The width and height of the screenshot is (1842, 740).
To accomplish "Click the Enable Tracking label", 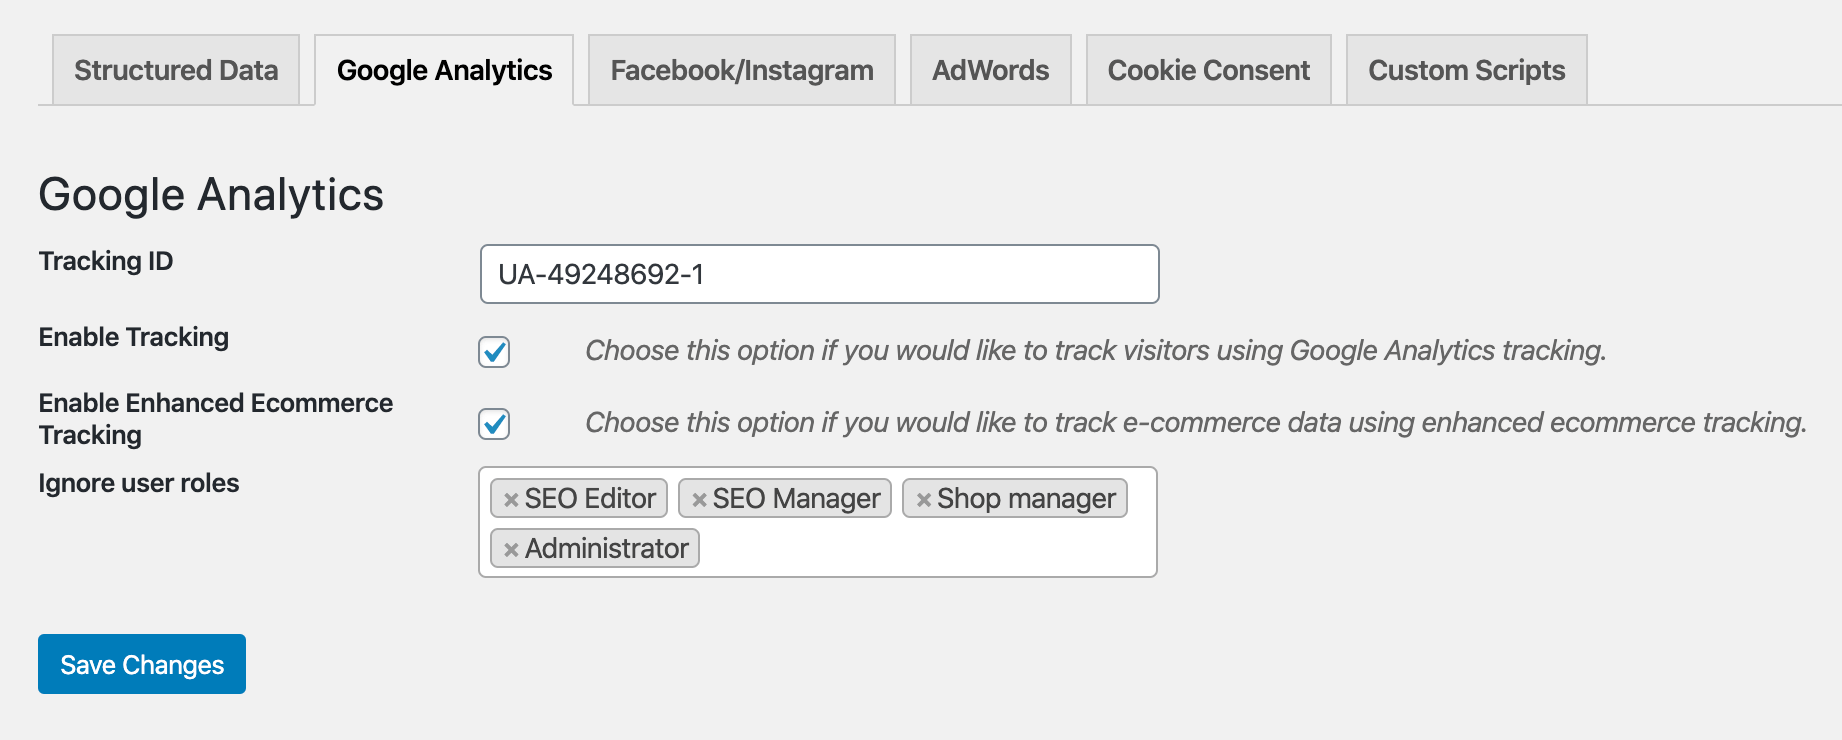I will tap(134, 338).
